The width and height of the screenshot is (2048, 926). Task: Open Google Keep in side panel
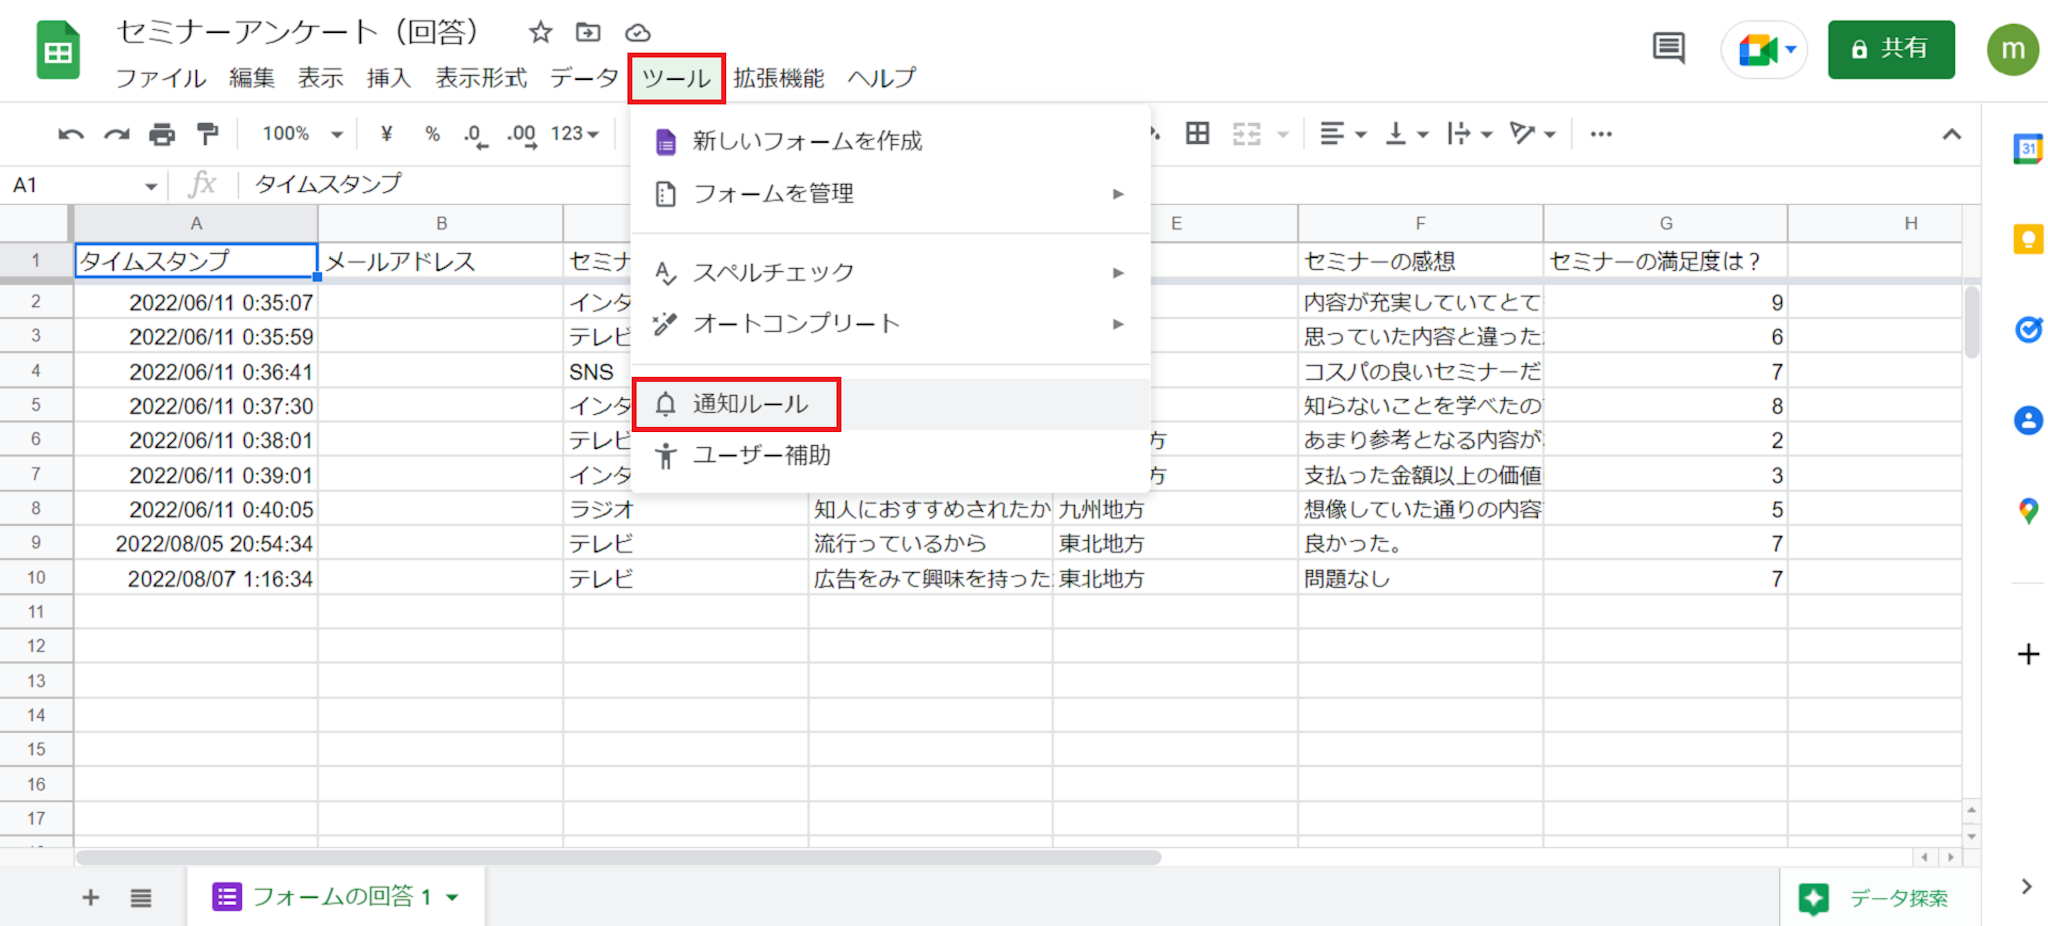[x=2027, y=239]
